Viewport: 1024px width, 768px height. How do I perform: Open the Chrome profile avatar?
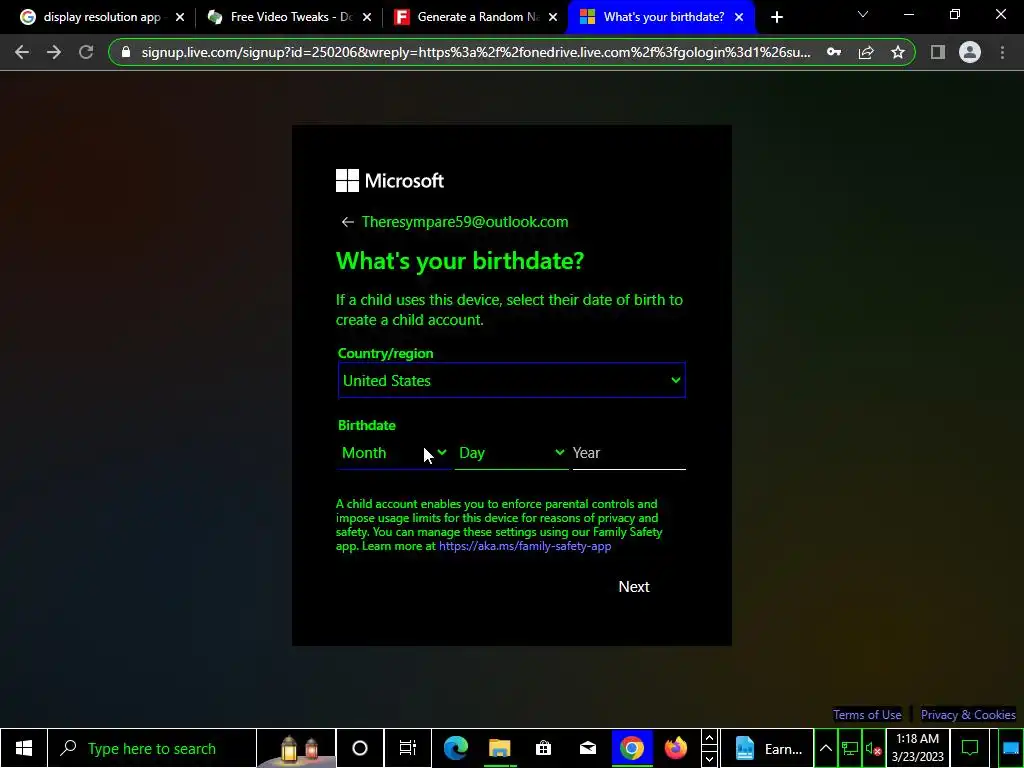[970, 52]
